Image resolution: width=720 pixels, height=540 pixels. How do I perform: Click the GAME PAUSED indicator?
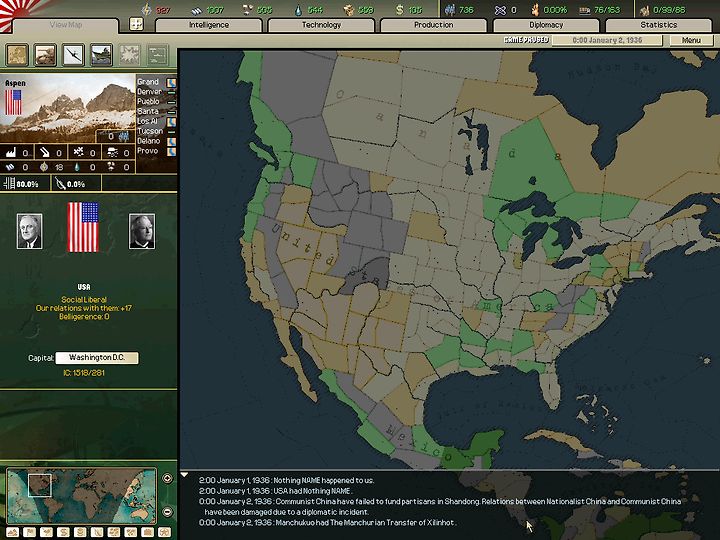[526, 39]
